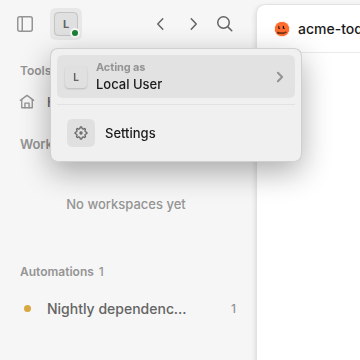360x360 pixels.
Task: Click the Automations 1 section header
Action: tap(62, 272)
